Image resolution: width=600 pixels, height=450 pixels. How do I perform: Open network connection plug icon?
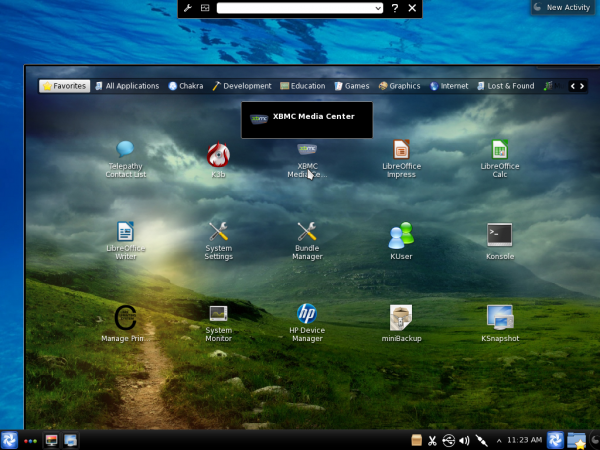pyautogui.click(x=481, y=441)
